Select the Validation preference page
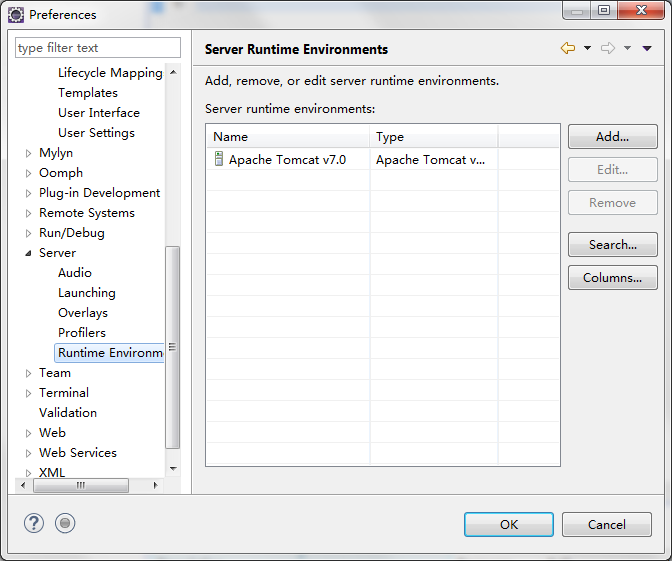Screen dimensions: 672x561 click(68, 413)
